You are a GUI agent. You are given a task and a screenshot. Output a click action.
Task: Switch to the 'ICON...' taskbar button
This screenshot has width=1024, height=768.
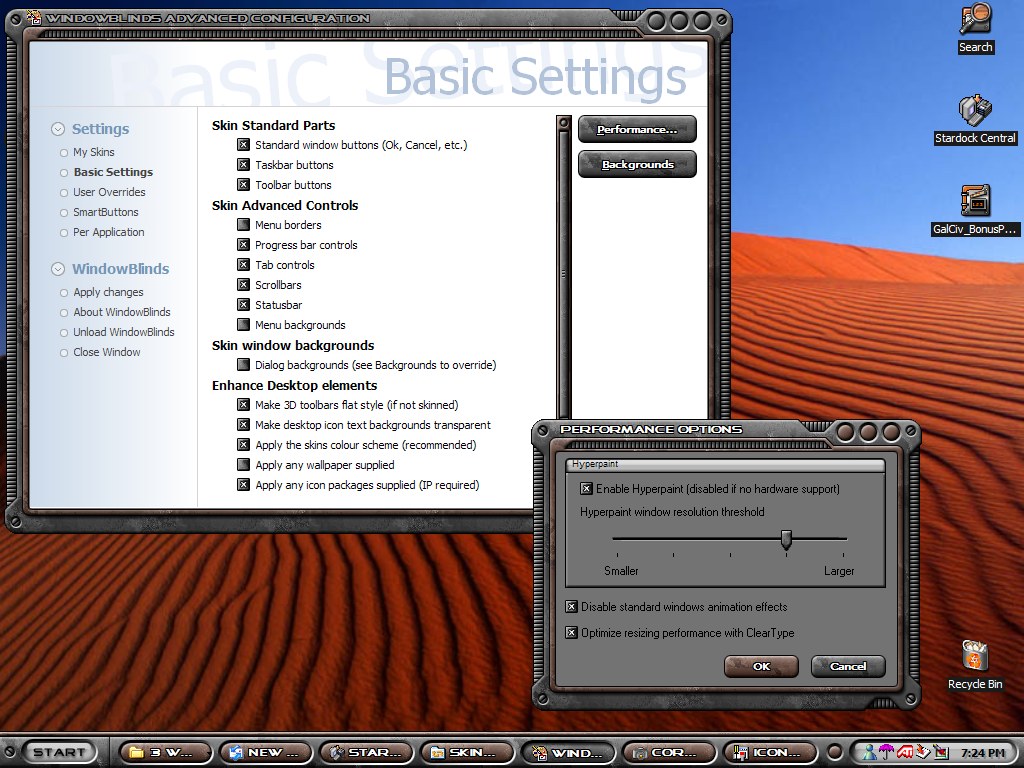tap(770, 752)
